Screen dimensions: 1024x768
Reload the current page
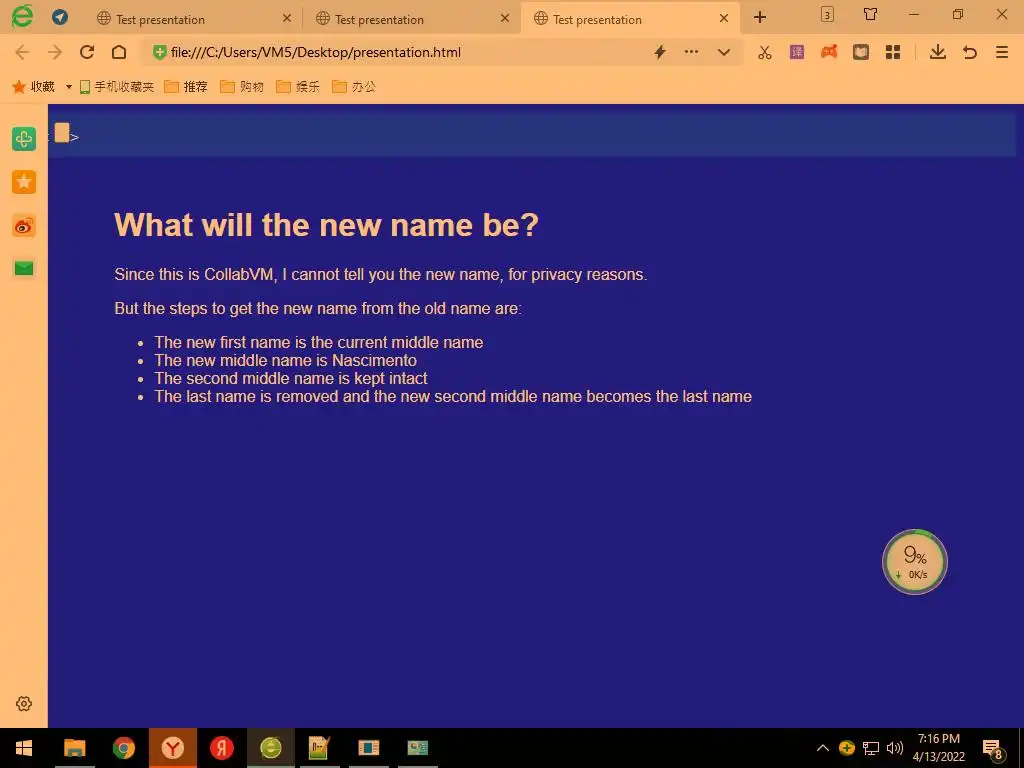click(x=87, y=52)
